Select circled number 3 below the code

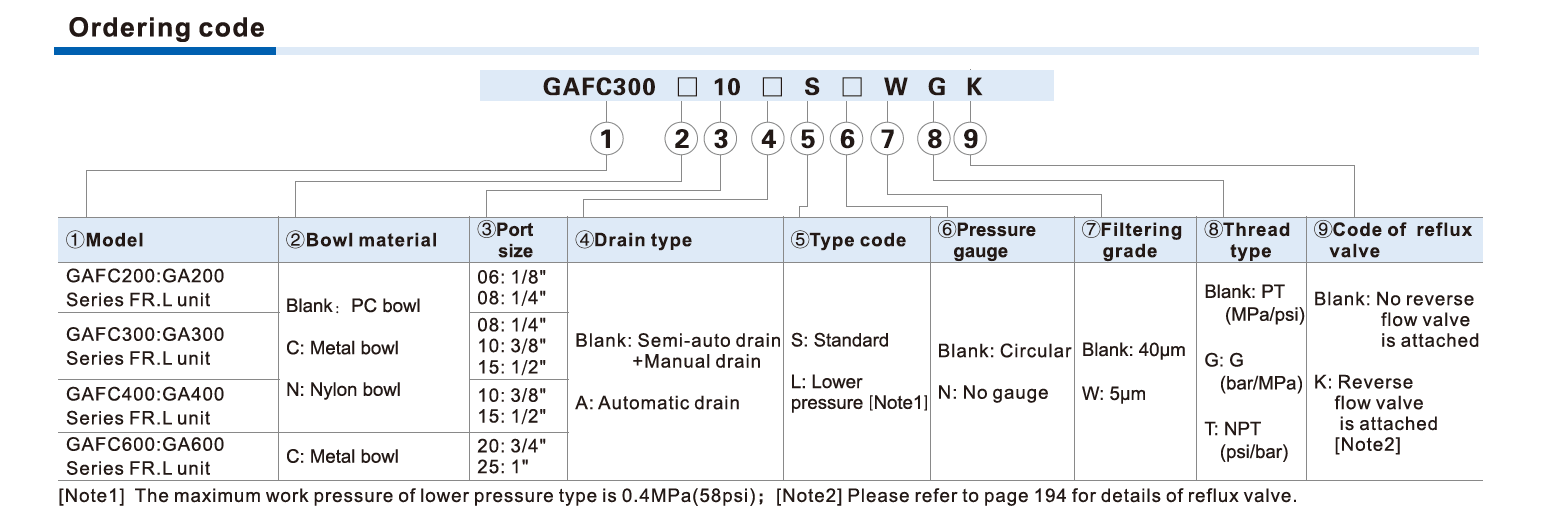(x=720, y=139)
